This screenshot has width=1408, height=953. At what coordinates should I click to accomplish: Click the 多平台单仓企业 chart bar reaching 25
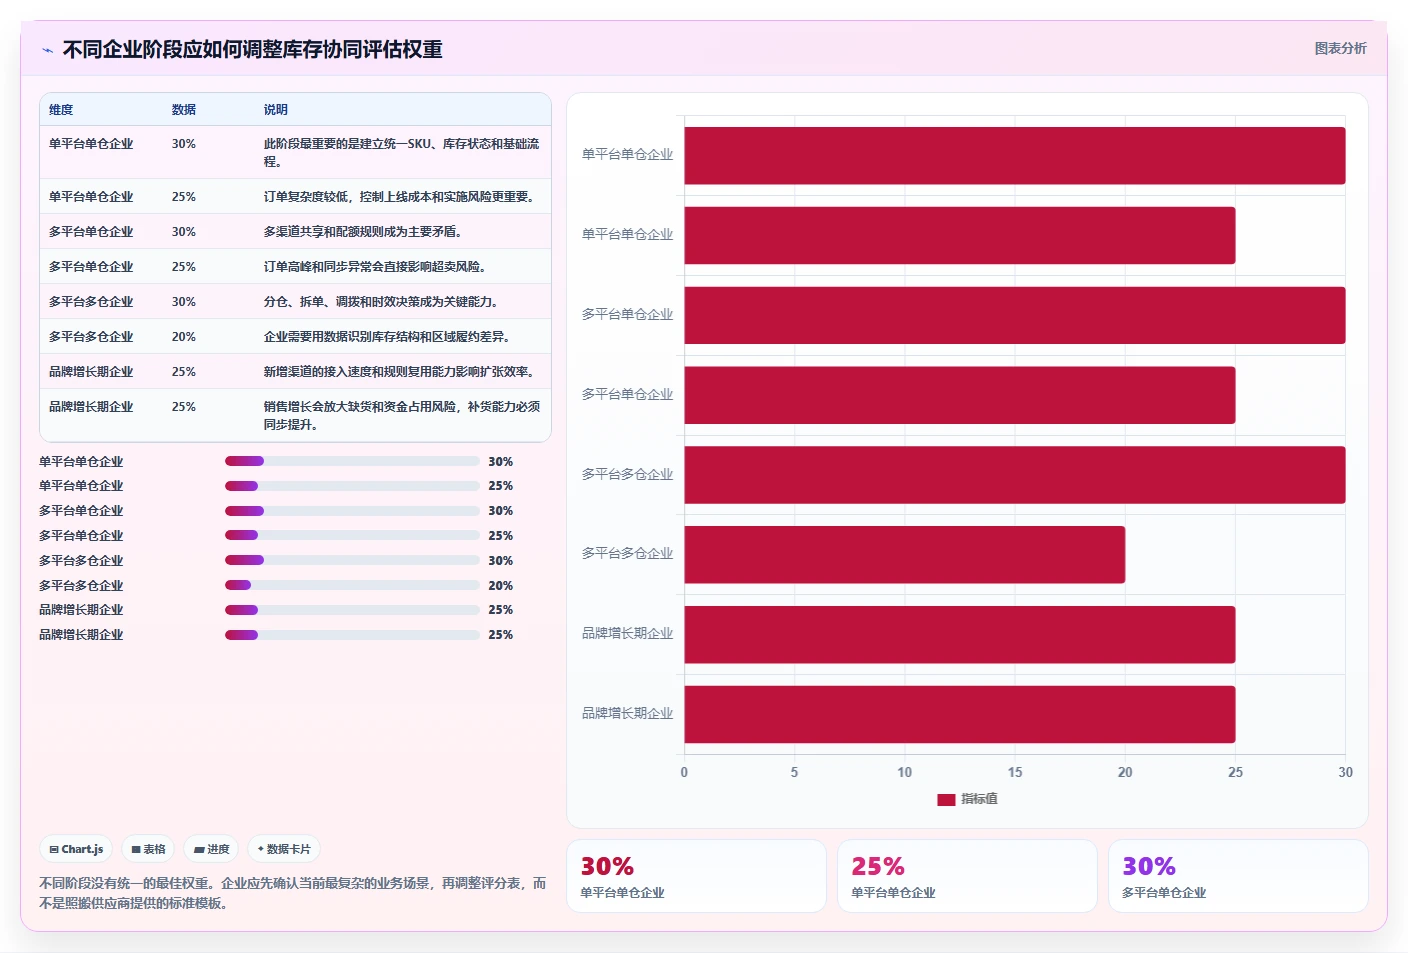click(959, 395)
